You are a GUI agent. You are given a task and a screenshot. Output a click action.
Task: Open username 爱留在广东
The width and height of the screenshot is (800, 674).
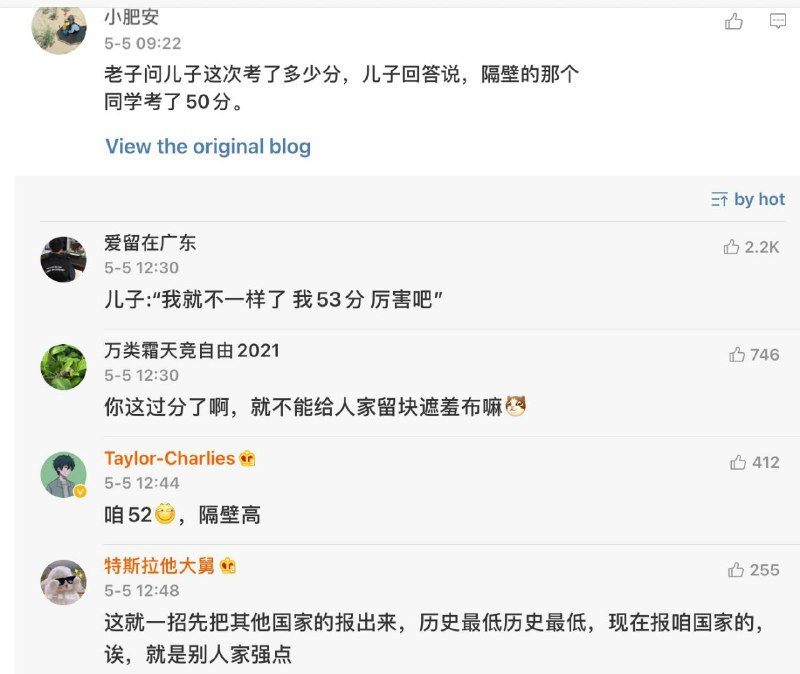pyautogui.click(x=150, y=242)
